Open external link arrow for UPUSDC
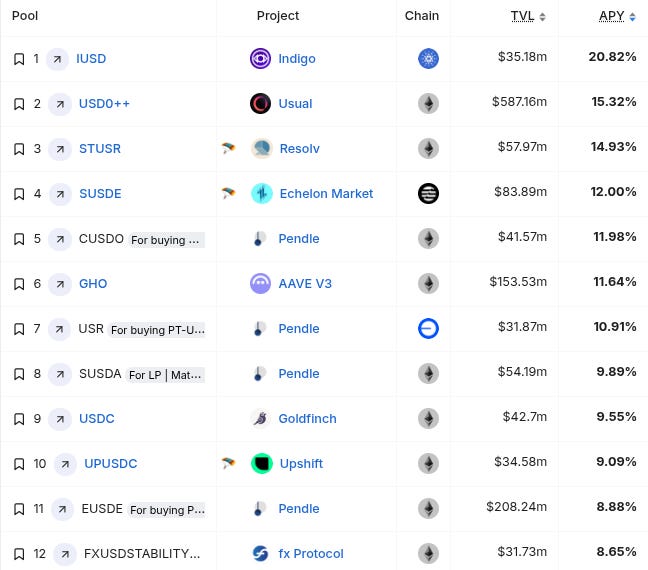The width and height of the screenshot is (648, 570). [x=65, y=465]
